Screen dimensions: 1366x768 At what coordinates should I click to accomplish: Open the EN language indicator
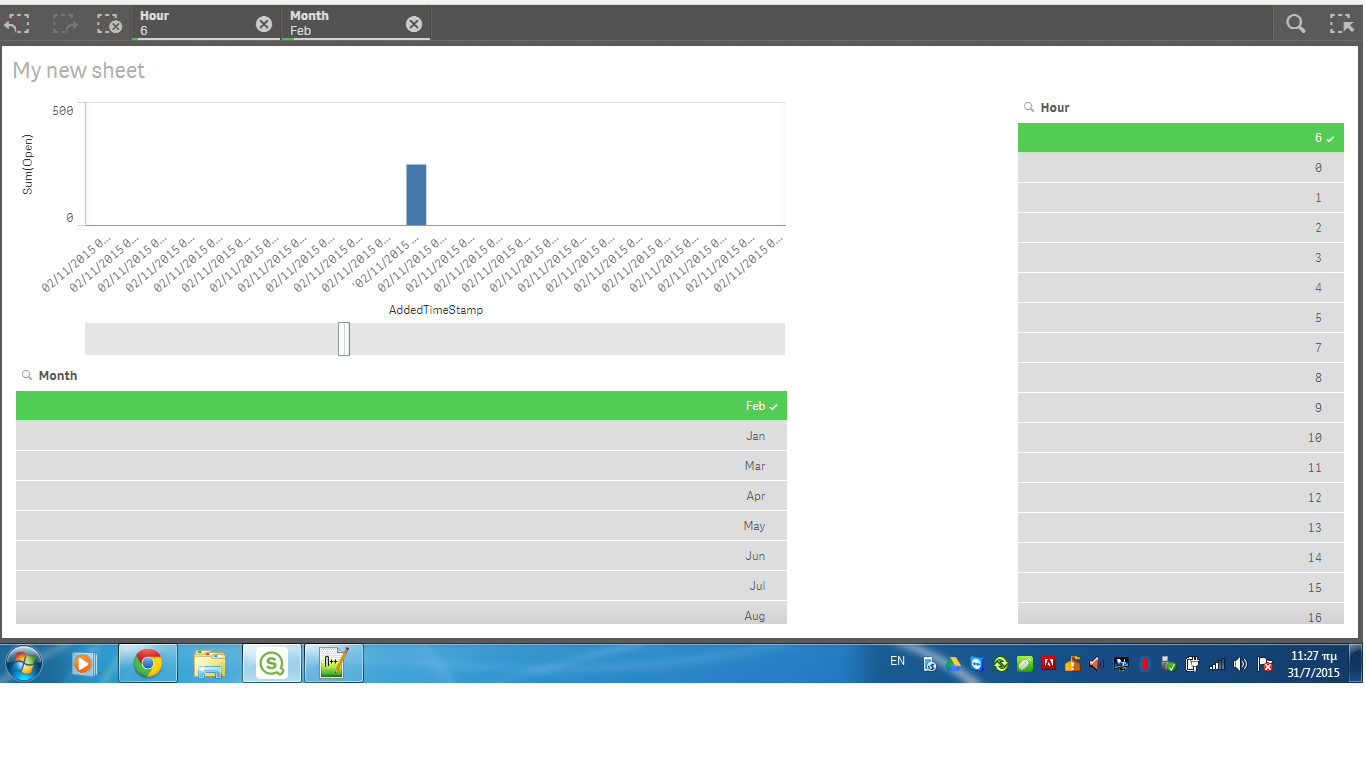[897, 661]
